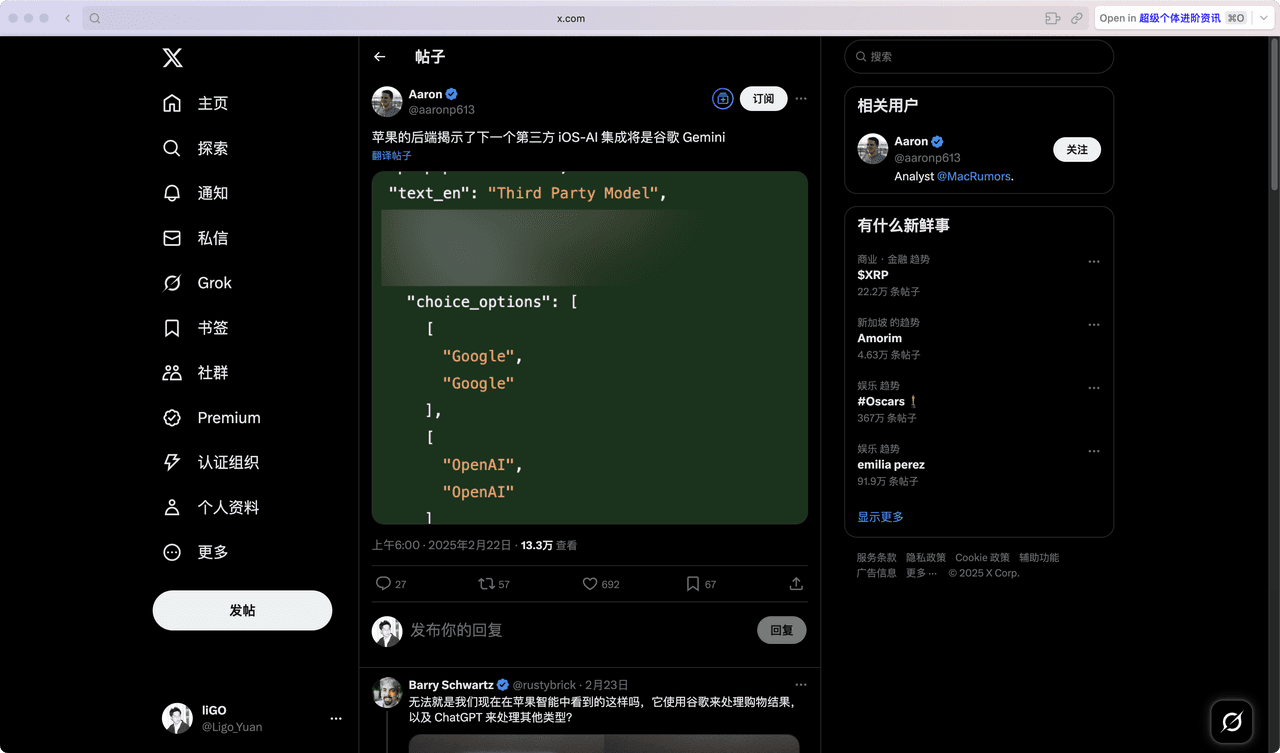This screenshot has height=753, width=1280.
Task: Open the Cookie 政策 link
Action: coord(982,558)
